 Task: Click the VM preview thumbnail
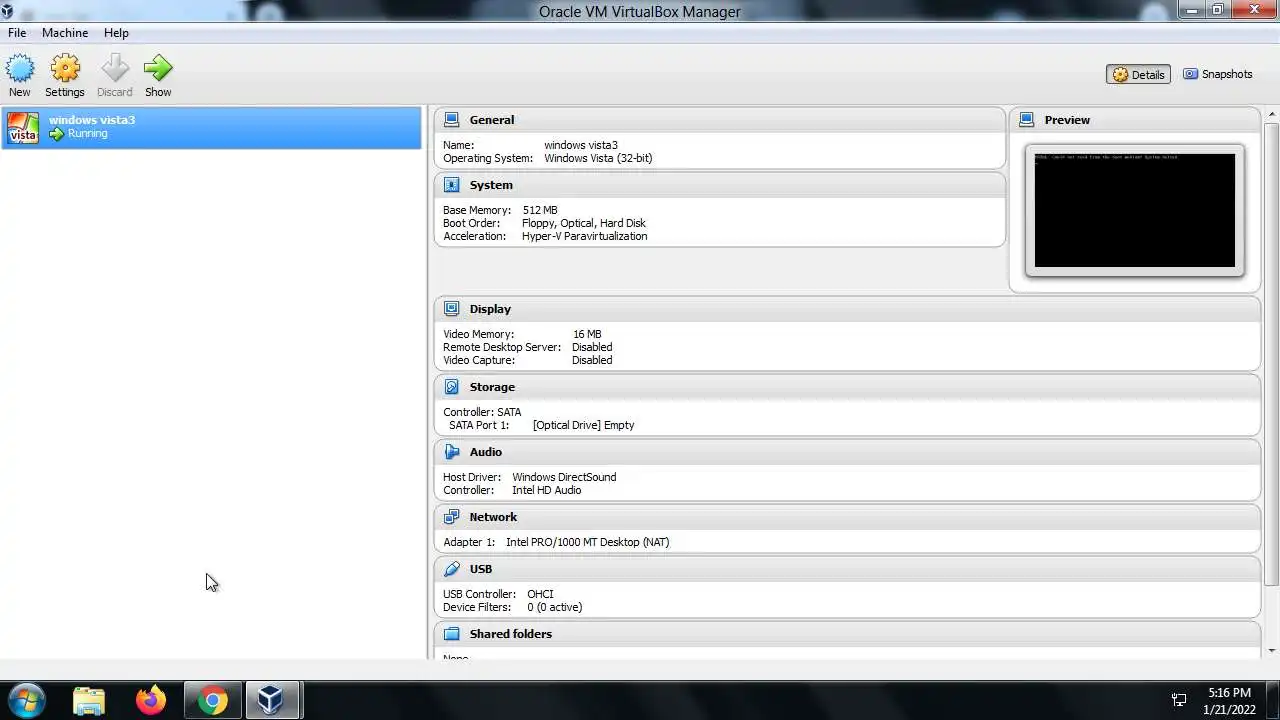(1135, 210)
